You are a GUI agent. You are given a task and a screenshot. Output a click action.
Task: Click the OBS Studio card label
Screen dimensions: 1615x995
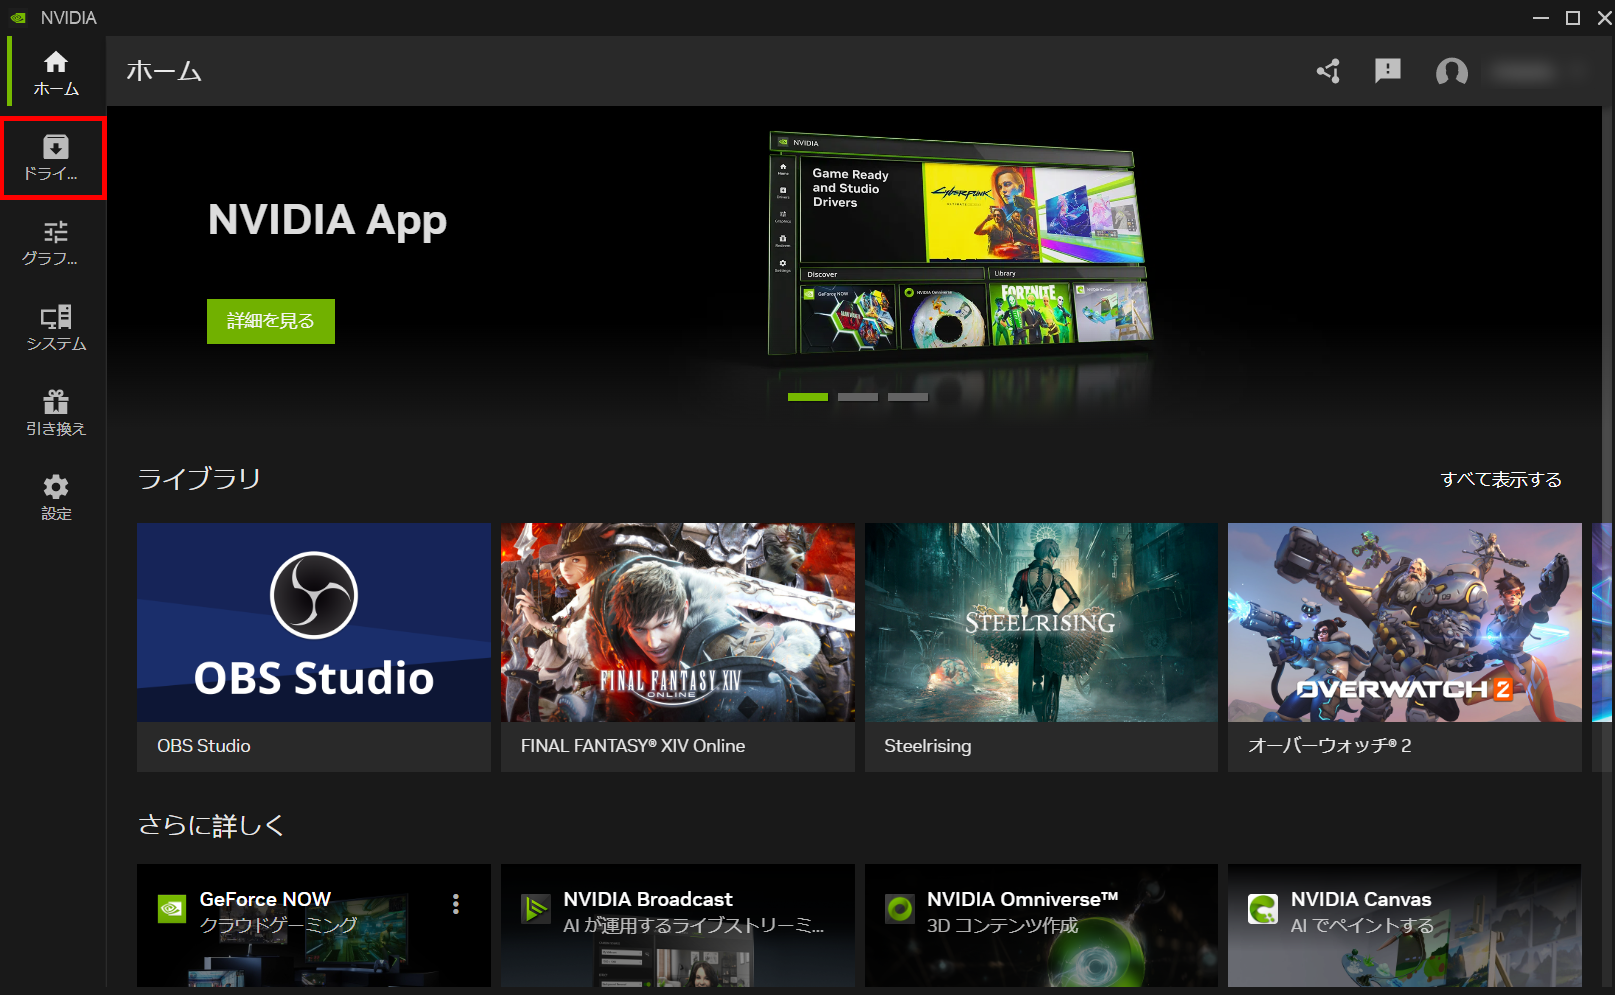coord(204,746)
